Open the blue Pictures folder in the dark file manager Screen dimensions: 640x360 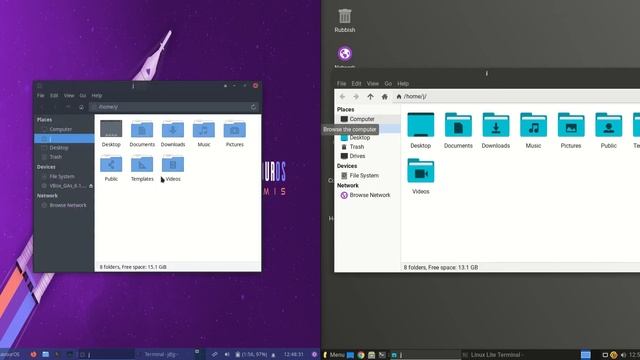tap(235, 130)
